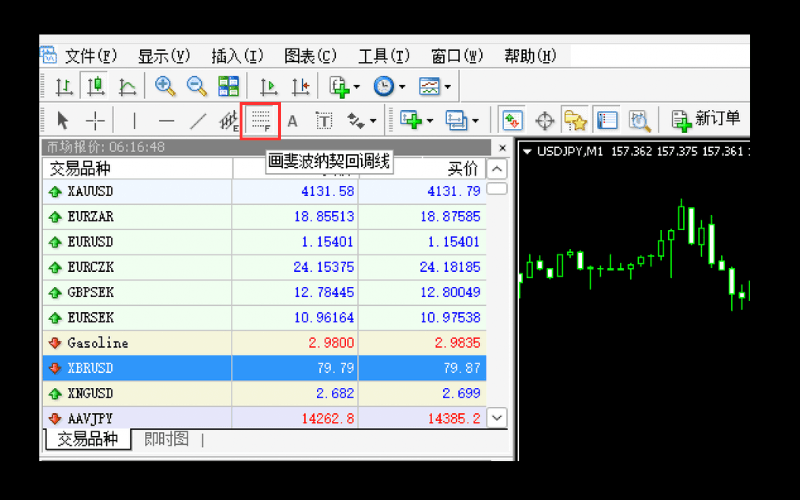Open a new chart window
This screenshot has width=800, height=500.
tap(411, 120)
